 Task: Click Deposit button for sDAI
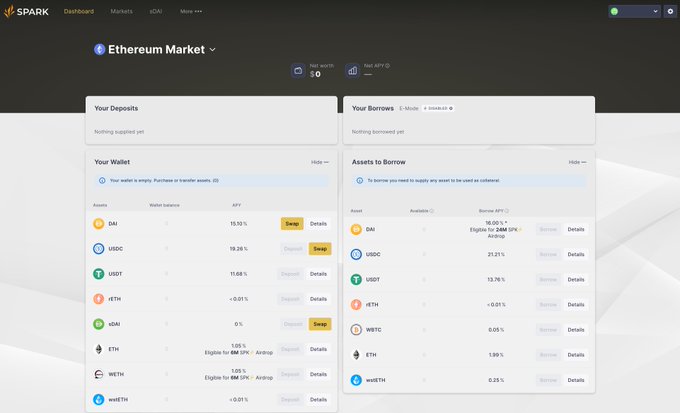[x=293, y=324]
